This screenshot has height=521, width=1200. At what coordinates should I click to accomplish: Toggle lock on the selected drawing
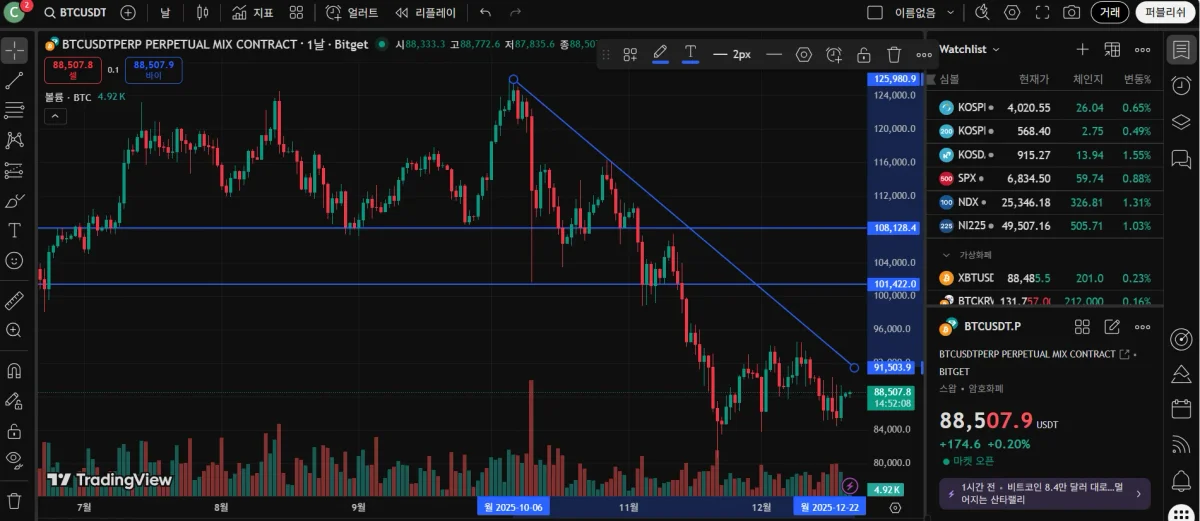864,54
